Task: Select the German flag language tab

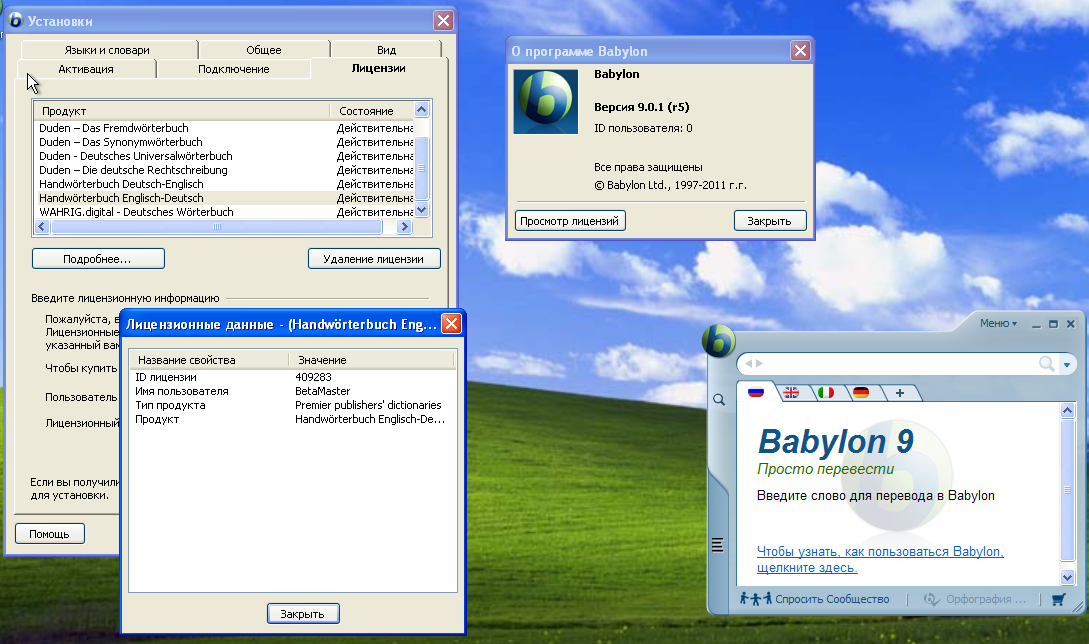Action: click(x=861, y=393)
